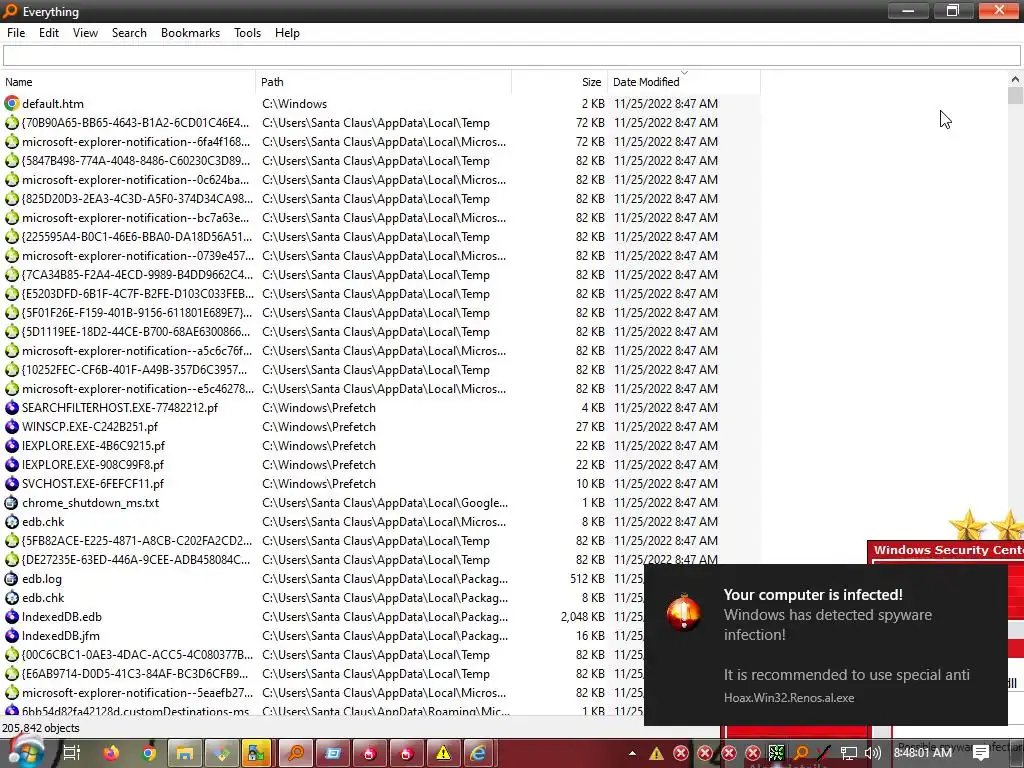
Task: Select file {DE27235E-63ED-446A-9CEE-ADB458084C...
Action: click(136, 560)
